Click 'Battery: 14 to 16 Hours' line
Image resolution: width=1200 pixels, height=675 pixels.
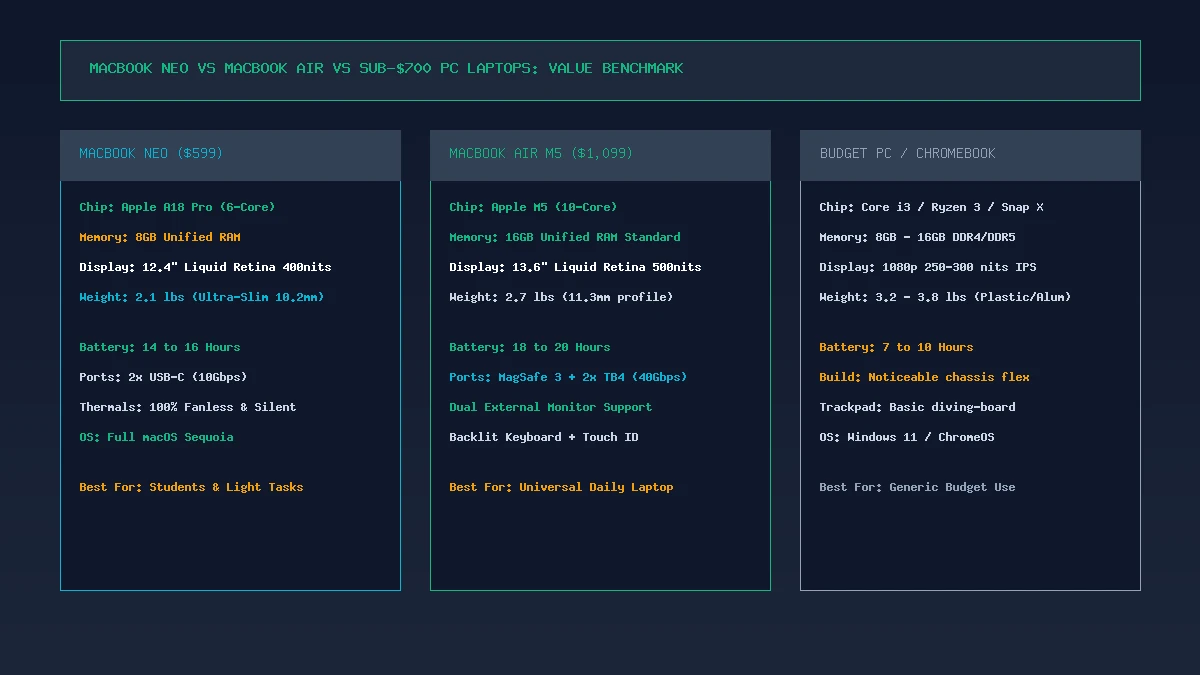tap(160, 347)
